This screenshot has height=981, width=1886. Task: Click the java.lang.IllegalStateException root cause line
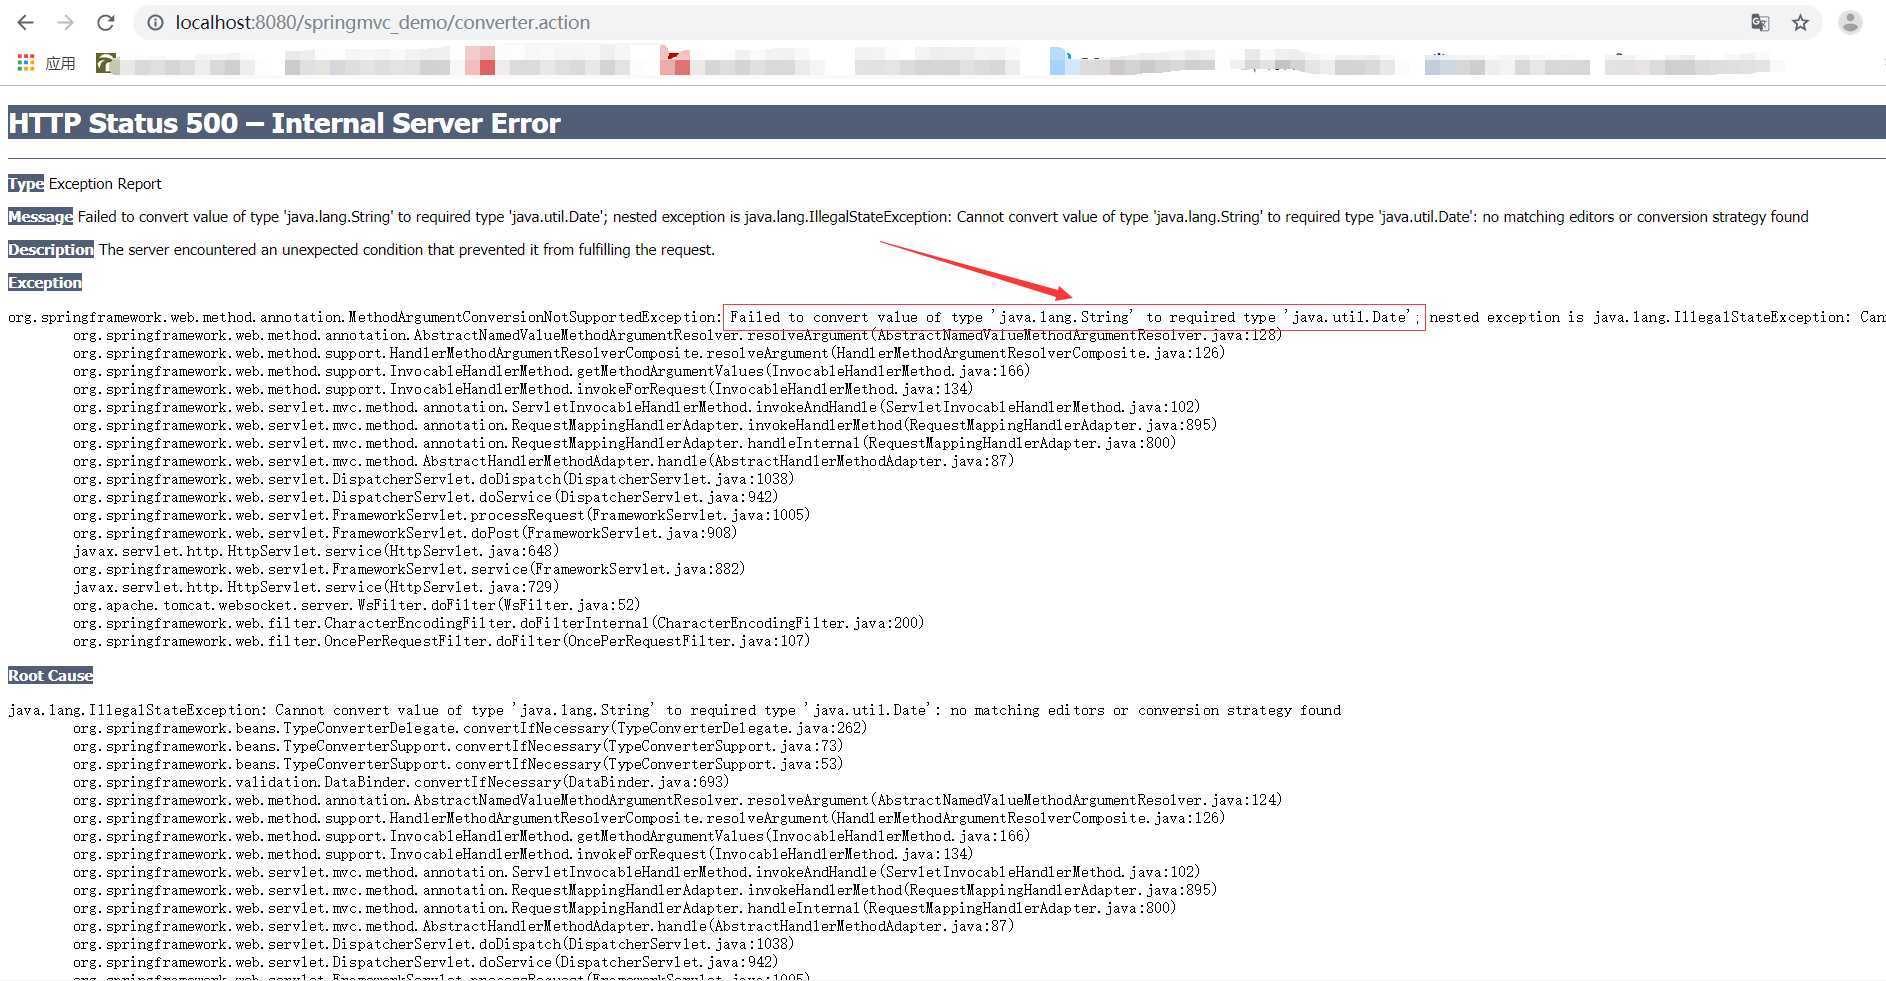click(674, 710)
